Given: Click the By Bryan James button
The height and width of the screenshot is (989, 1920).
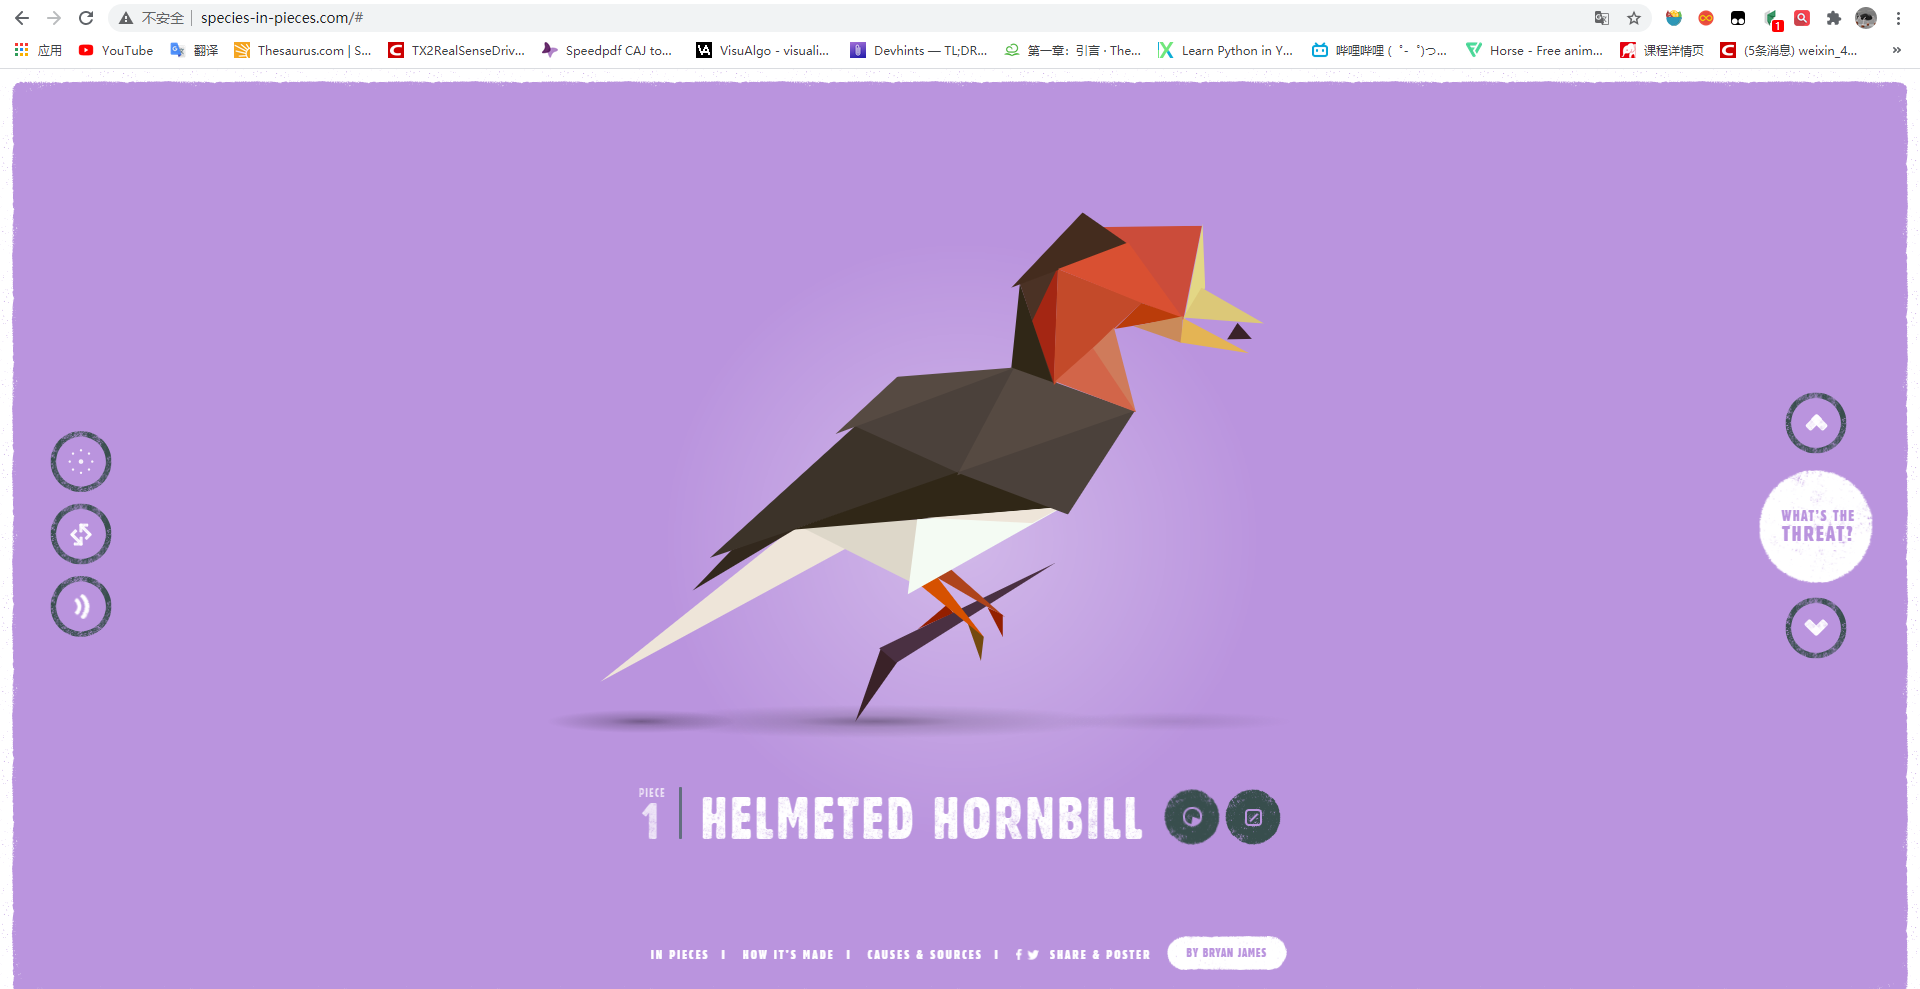Looking at the screenshot, I should (x=1227, y=953).
